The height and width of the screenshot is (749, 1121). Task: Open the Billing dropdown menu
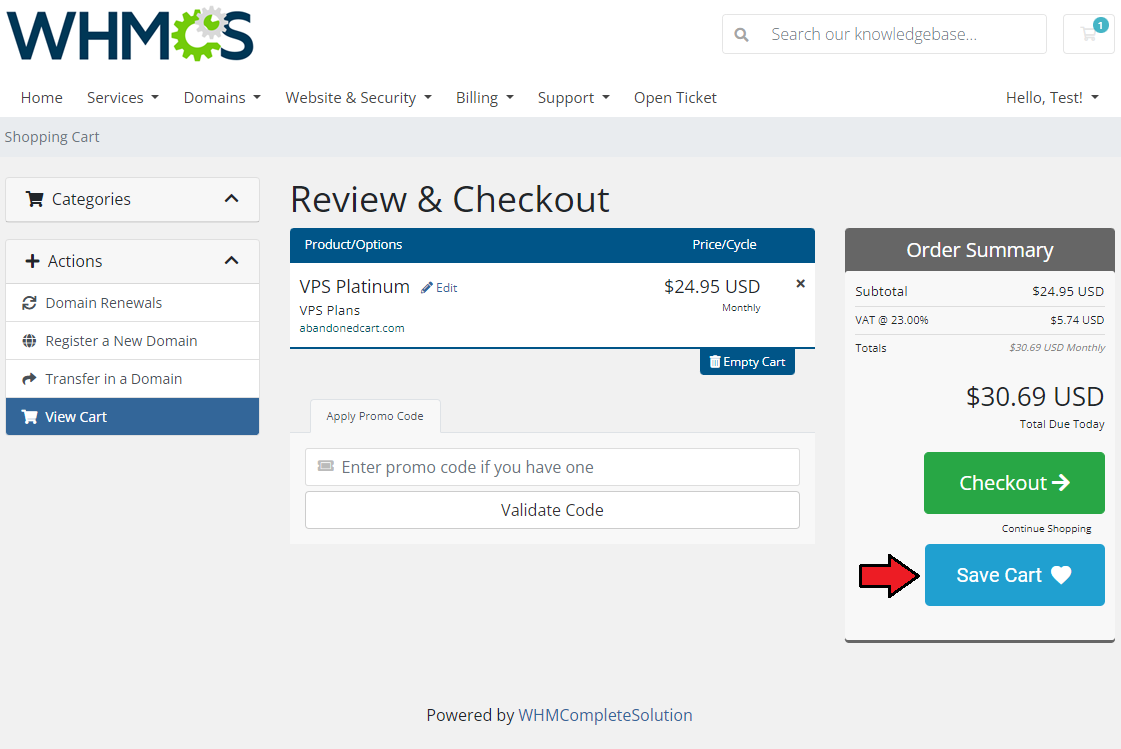(x=485, y=98)
